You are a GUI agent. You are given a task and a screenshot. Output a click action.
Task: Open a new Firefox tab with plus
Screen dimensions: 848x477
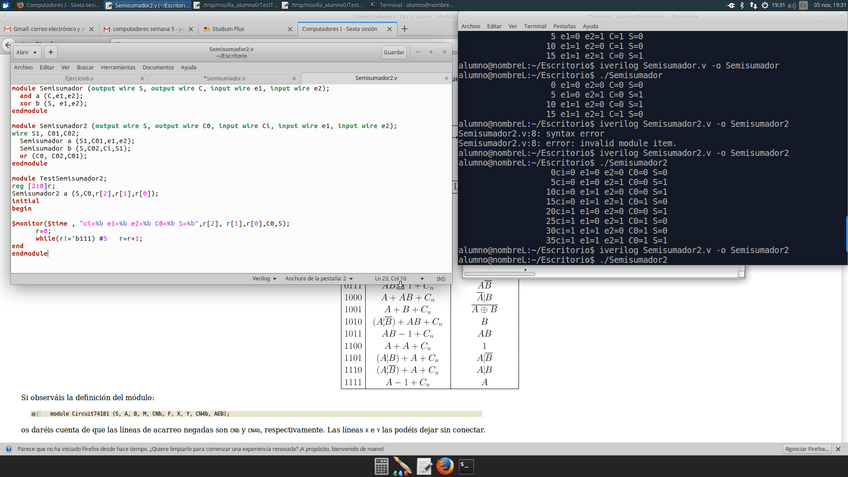[405, 29]
